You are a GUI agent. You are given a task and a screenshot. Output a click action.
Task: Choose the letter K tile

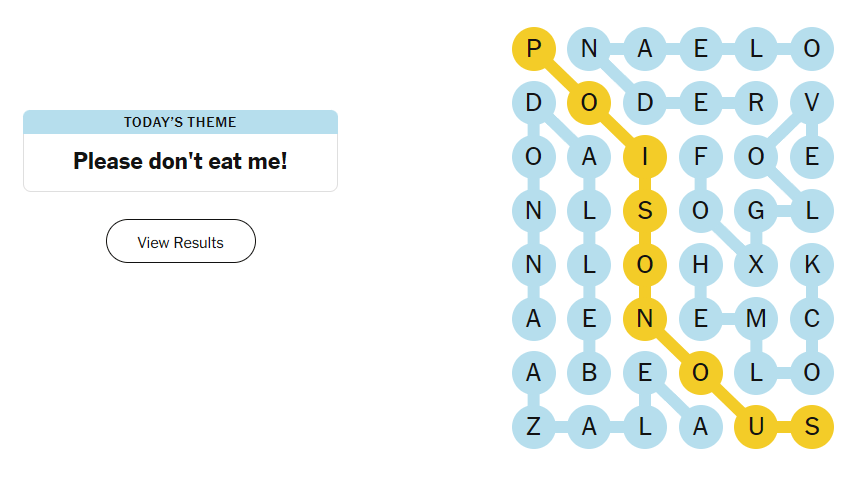812,265
